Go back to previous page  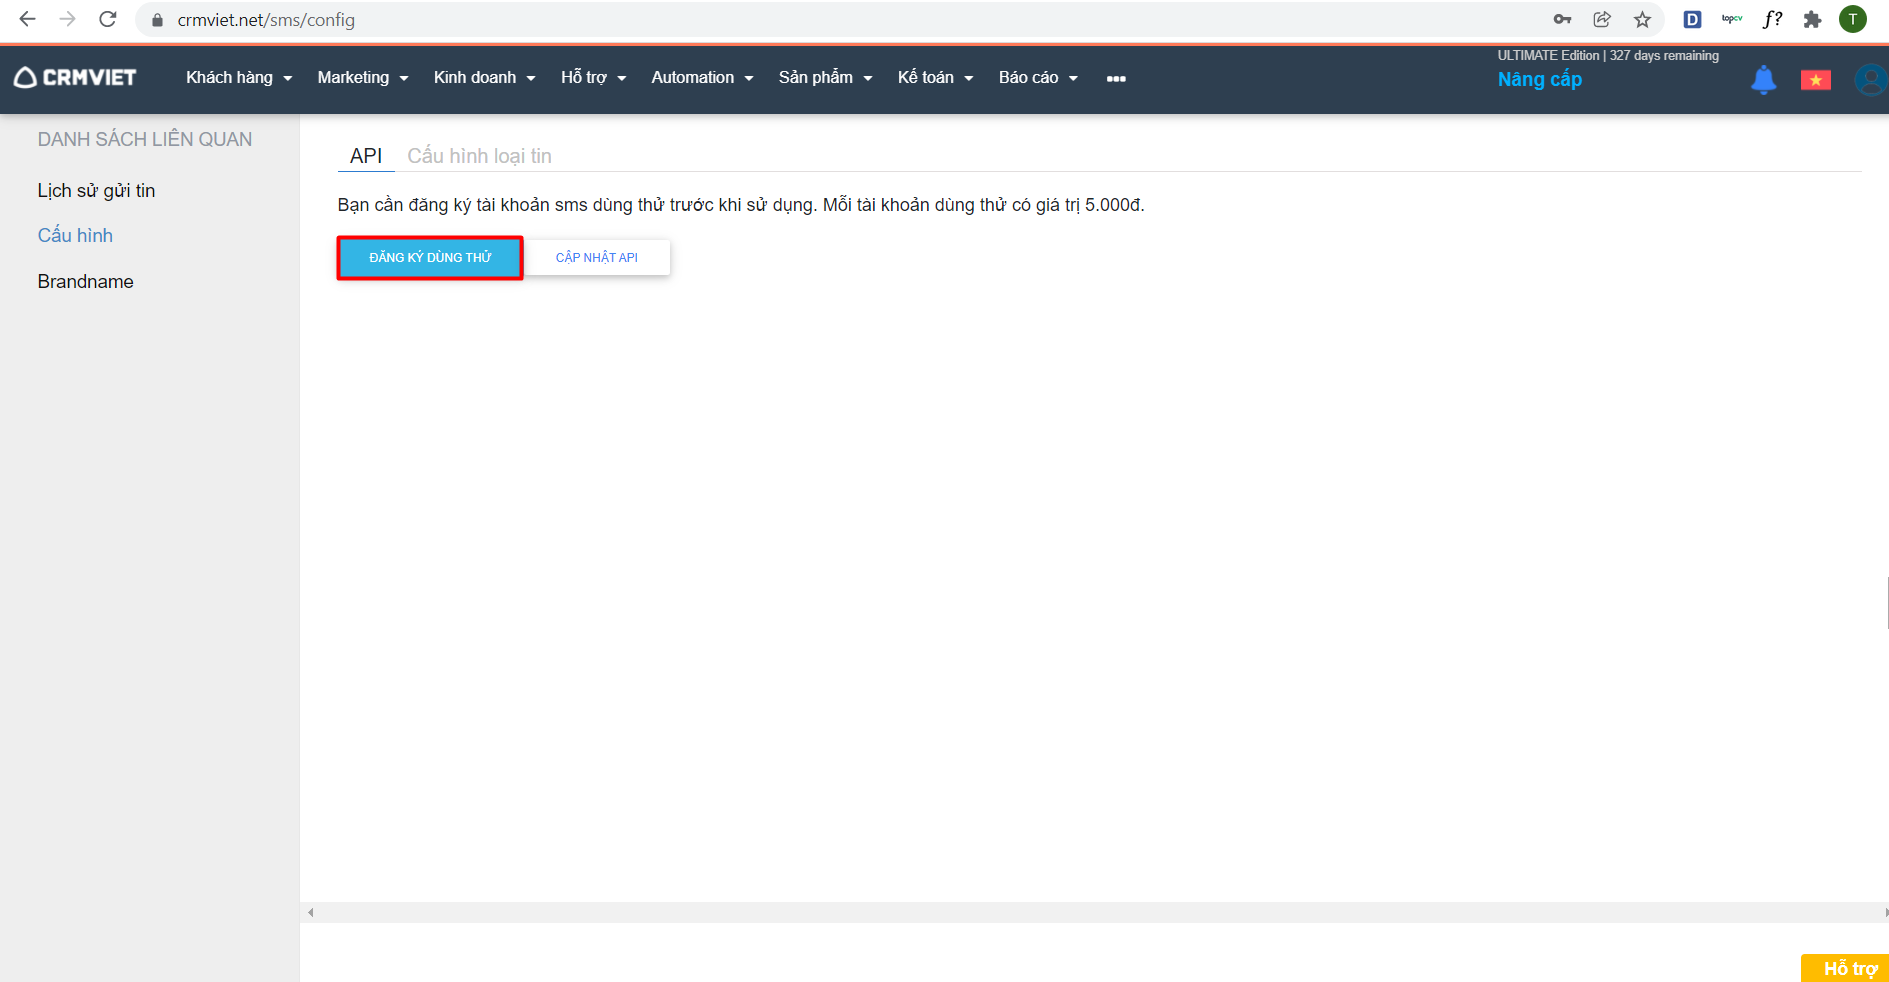tap(27, 20)
